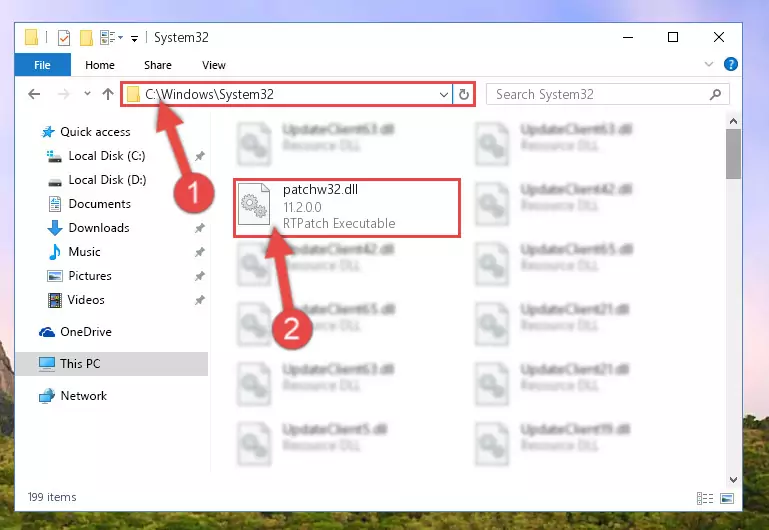Click the pin icon beside Videos
The image size is (769, 530).
pyautogui.click(x=199, y=300)
